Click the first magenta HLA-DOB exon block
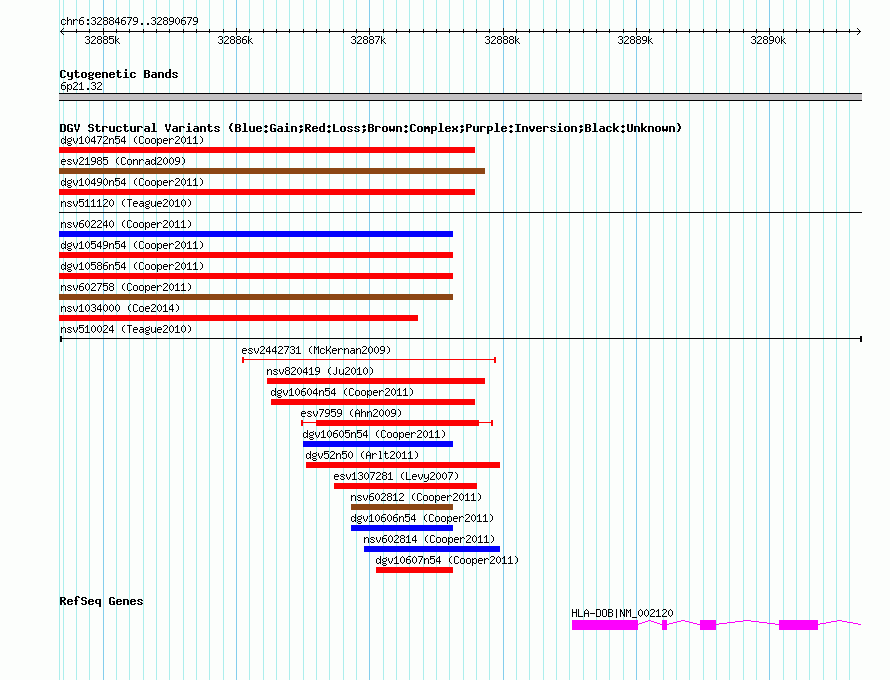The height and width of the screenshot is (680, 890). (604, 625)
